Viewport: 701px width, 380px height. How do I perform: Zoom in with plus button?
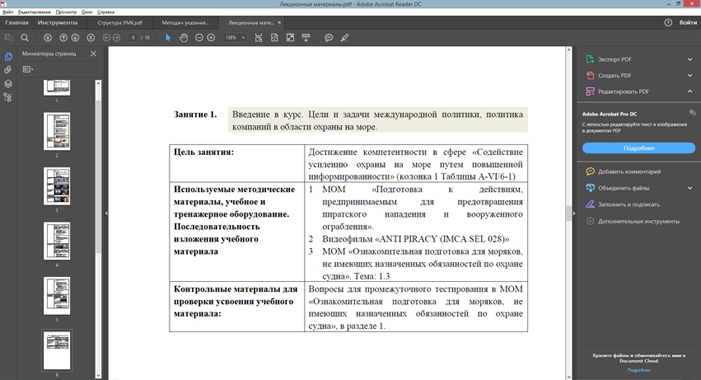coord(211,38)
